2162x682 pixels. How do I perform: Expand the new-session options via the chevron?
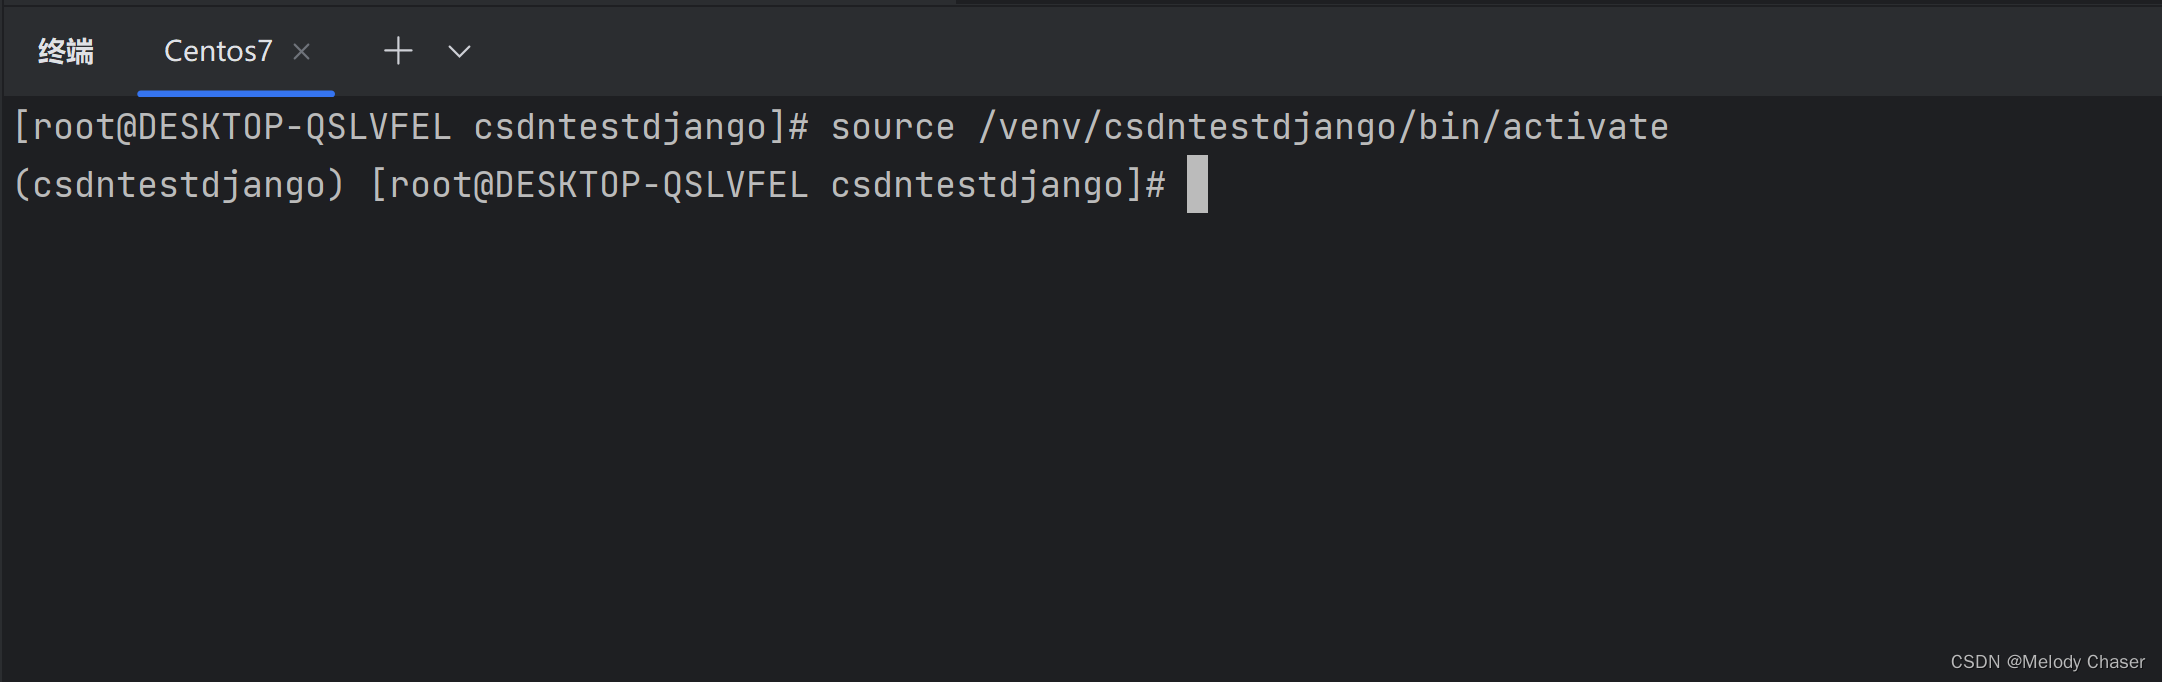[x=458, y=51]
